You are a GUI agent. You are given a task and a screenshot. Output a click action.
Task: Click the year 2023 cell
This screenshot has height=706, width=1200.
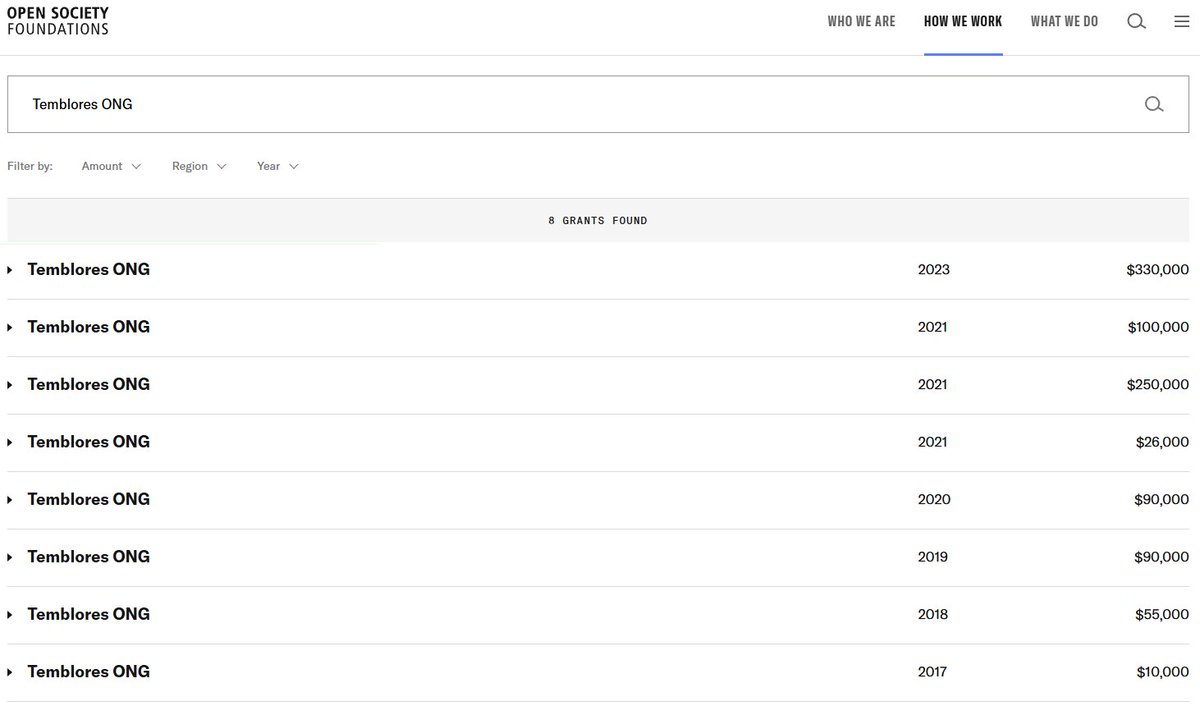pyautogui.click(x=934, y=269)
